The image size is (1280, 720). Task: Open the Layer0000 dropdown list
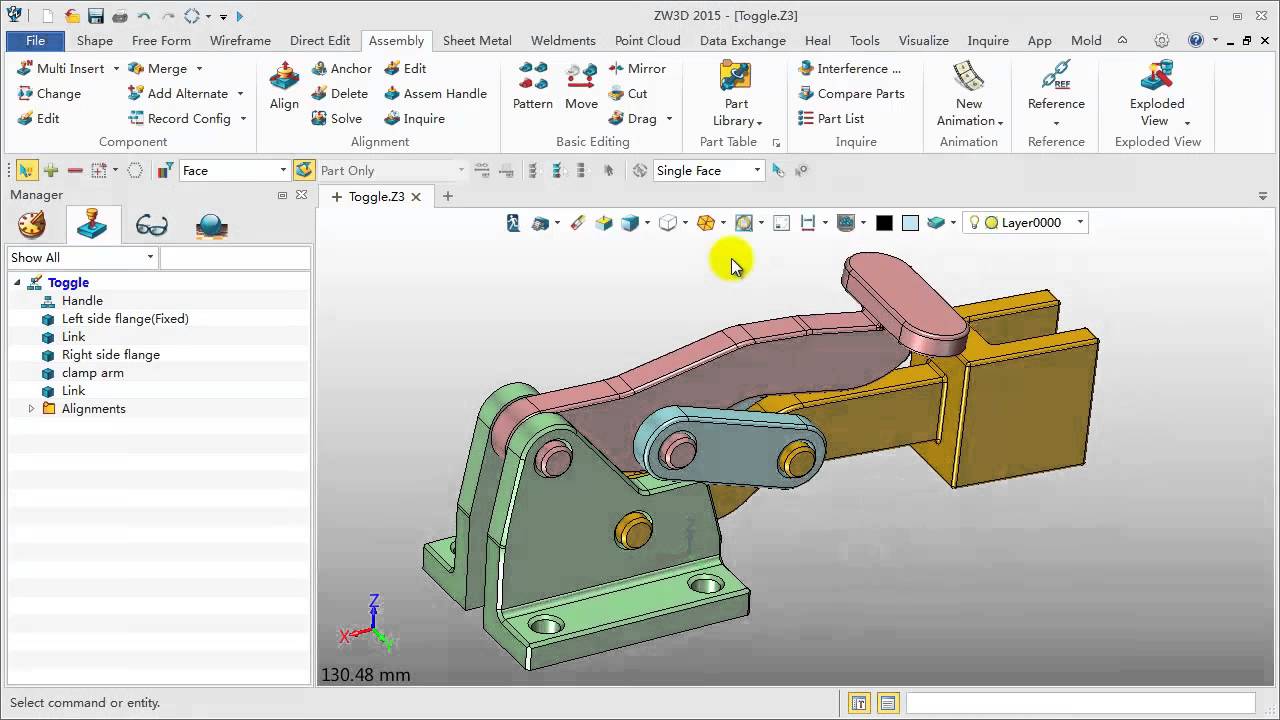coord(1080,223)
